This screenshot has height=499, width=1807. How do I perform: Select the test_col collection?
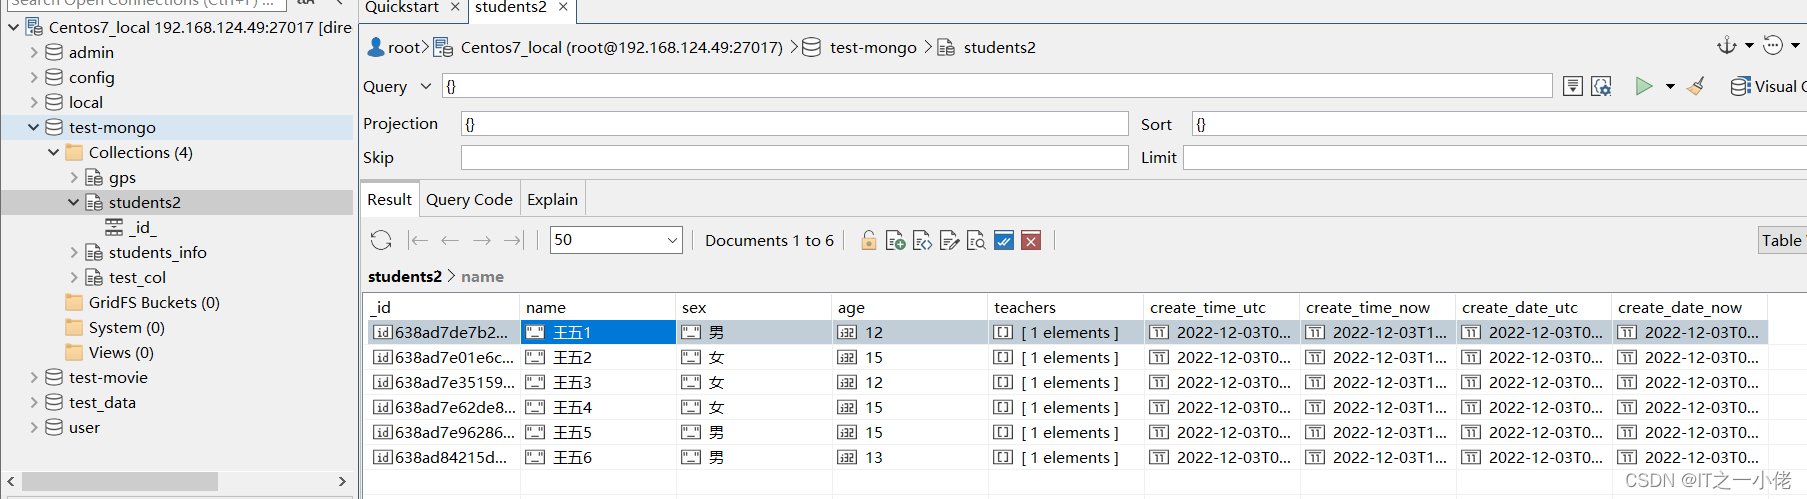click(137, 277)
